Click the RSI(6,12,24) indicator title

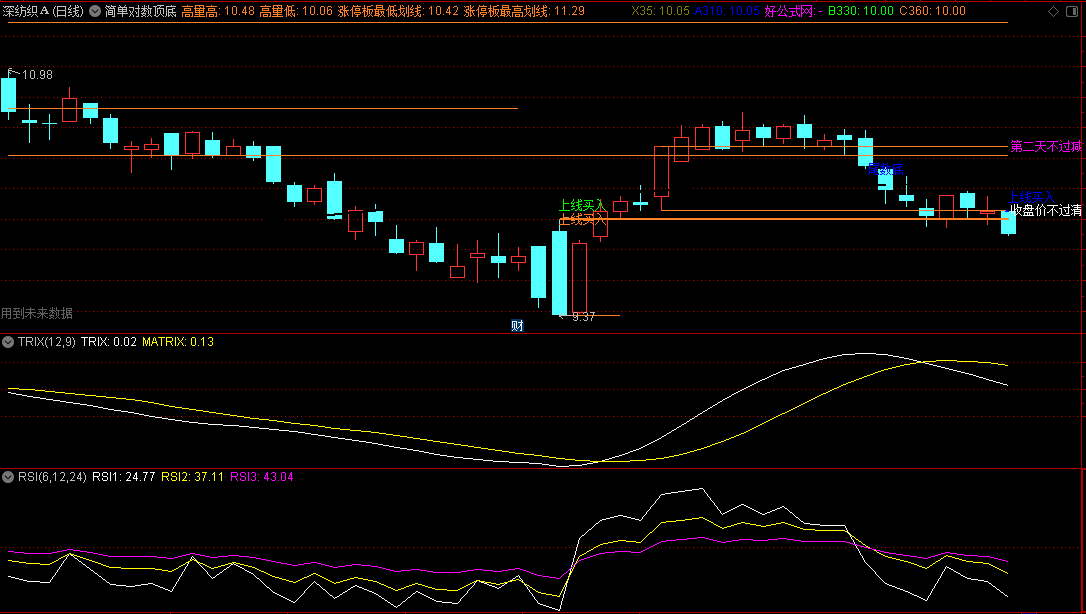click(x=53, y=477)
